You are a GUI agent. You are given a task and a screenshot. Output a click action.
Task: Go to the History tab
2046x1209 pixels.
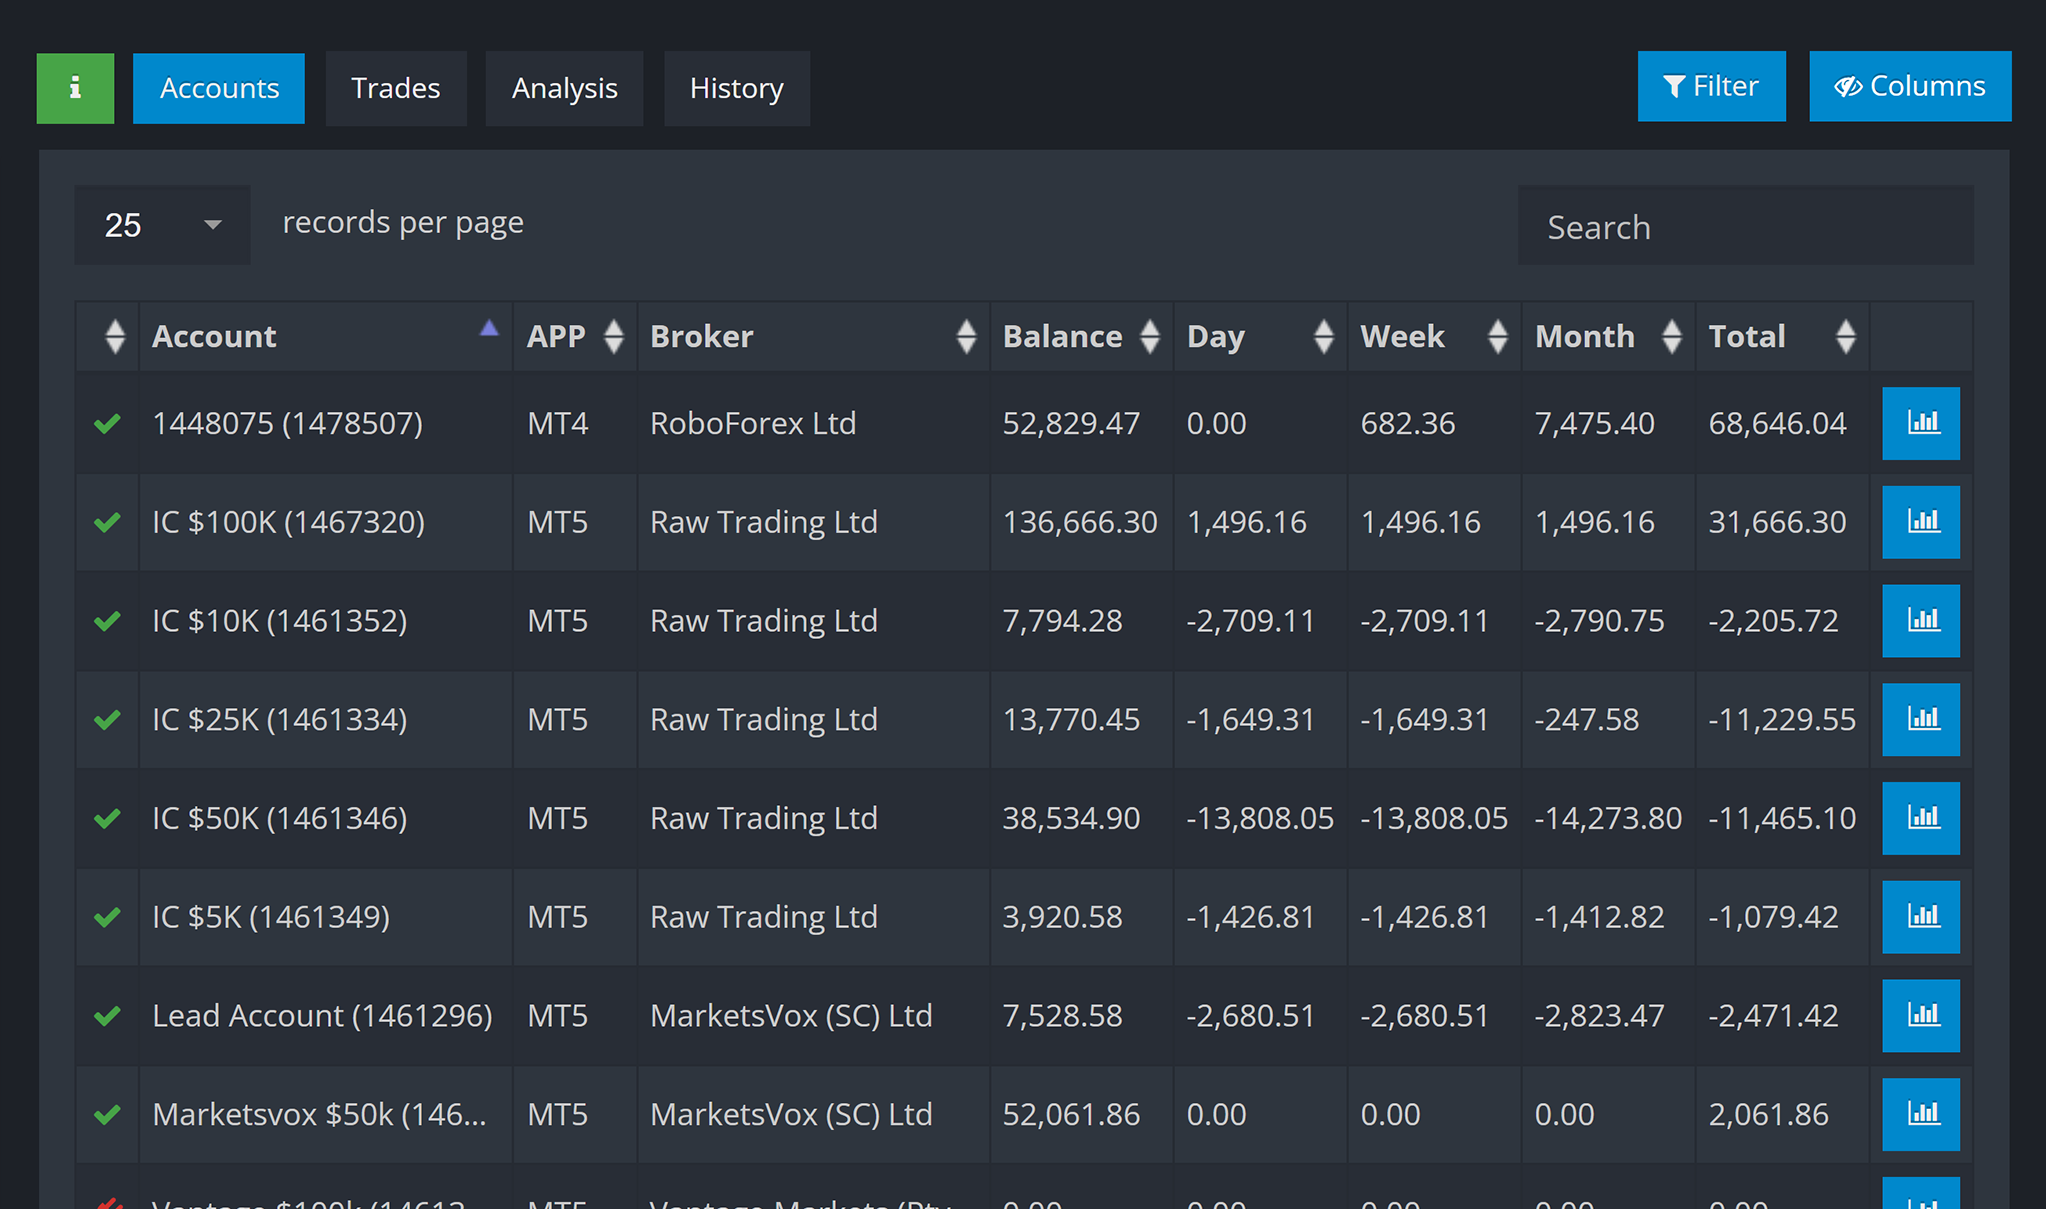[x=737, y=88]
